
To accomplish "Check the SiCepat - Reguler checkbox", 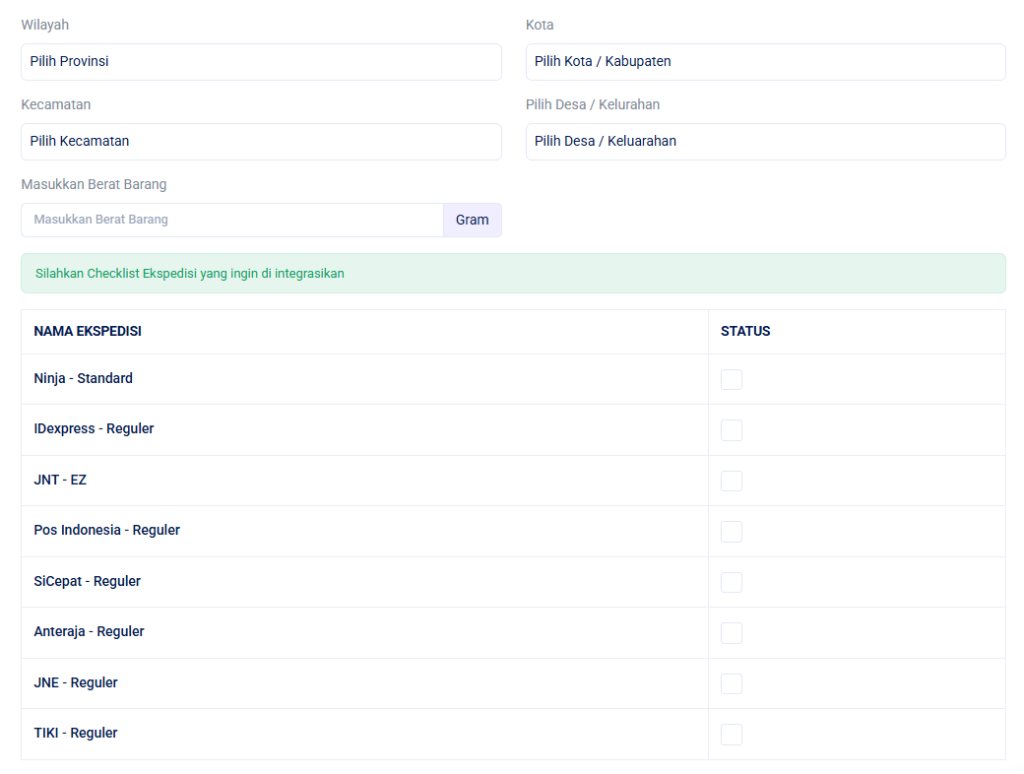I will click(732, 582).
